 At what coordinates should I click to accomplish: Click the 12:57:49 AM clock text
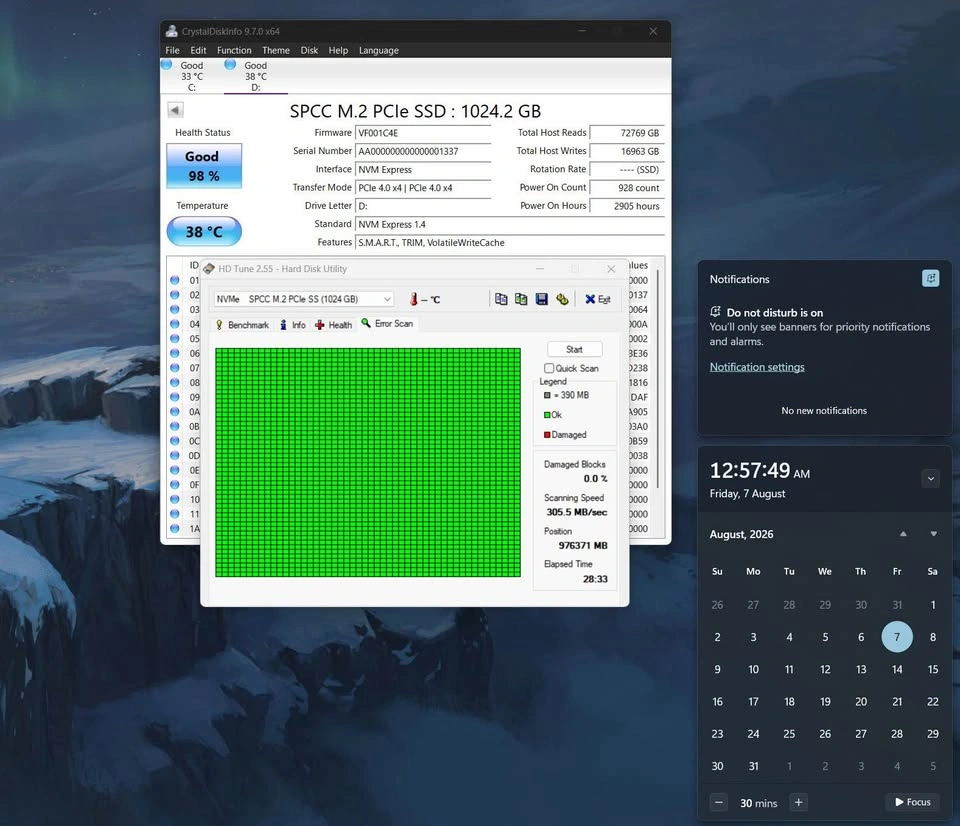point(759,470)
